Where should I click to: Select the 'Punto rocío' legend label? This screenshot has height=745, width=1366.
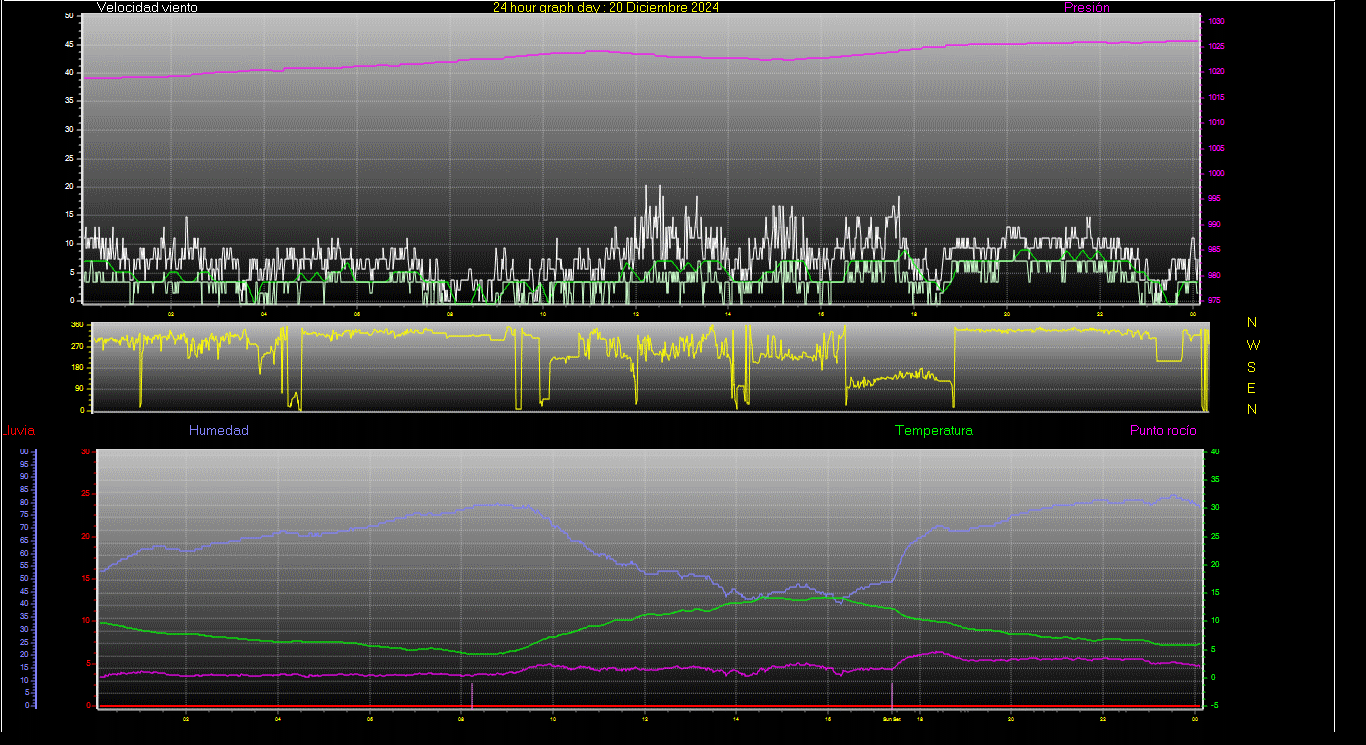point(1163,430)
